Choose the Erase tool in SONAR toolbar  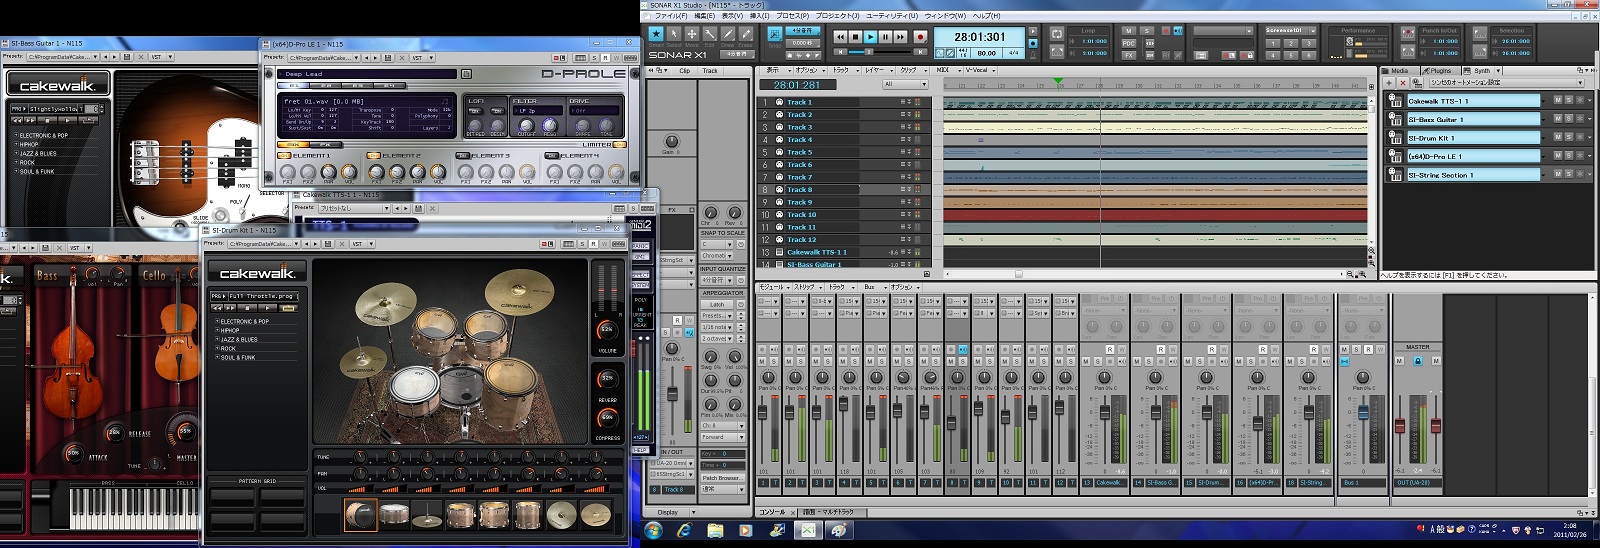[x=746, y=34]
